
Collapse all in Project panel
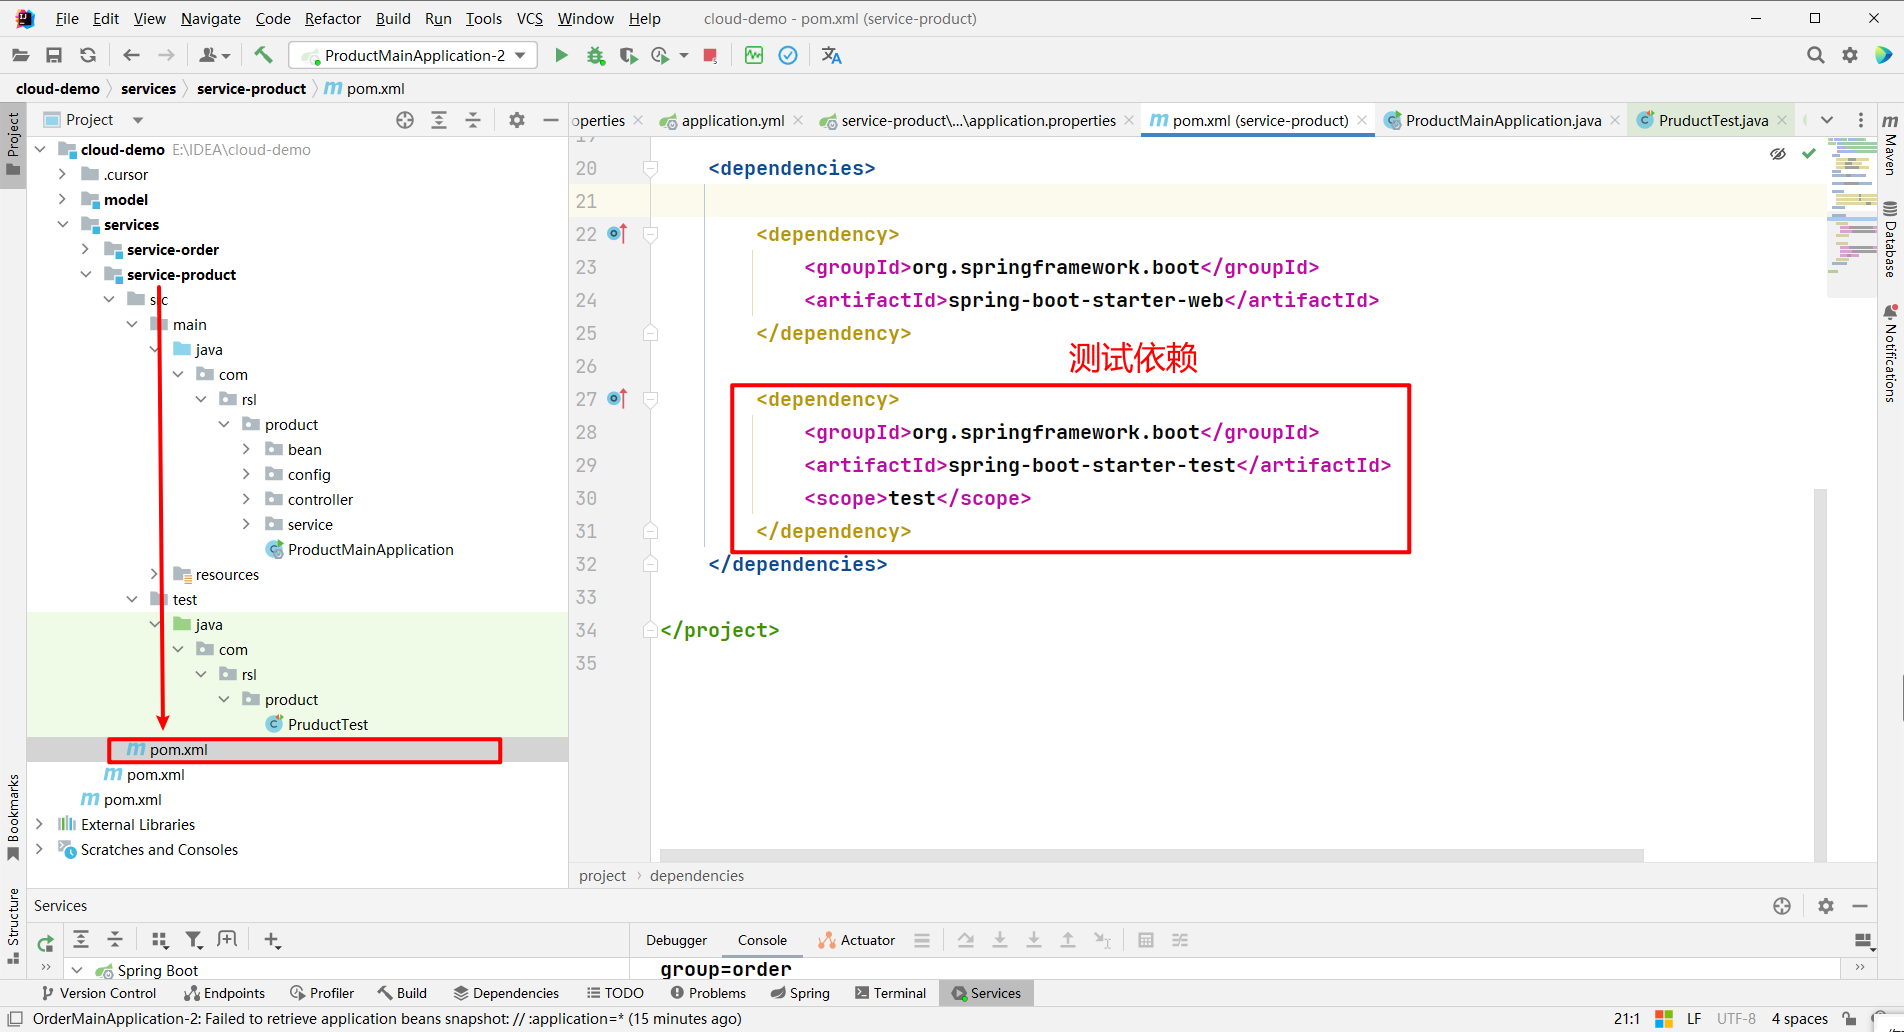pos(473,120)
